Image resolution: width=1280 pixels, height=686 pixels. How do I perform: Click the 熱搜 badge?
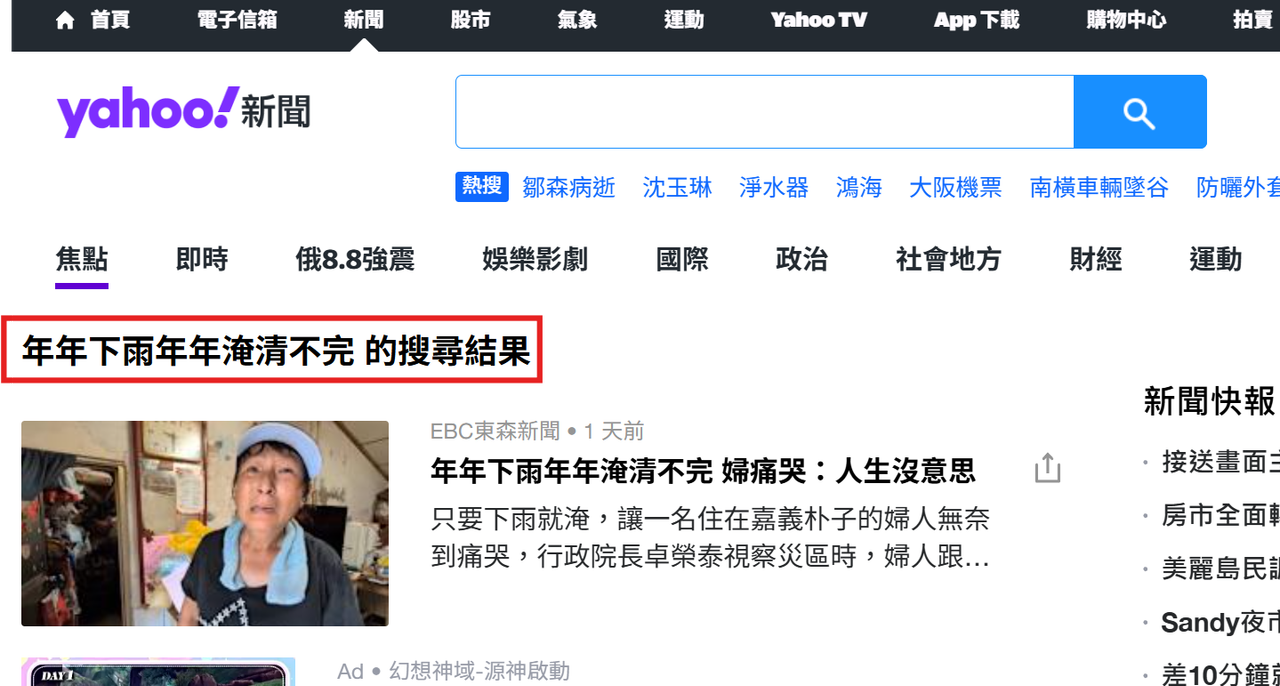(x=482, y=186)
